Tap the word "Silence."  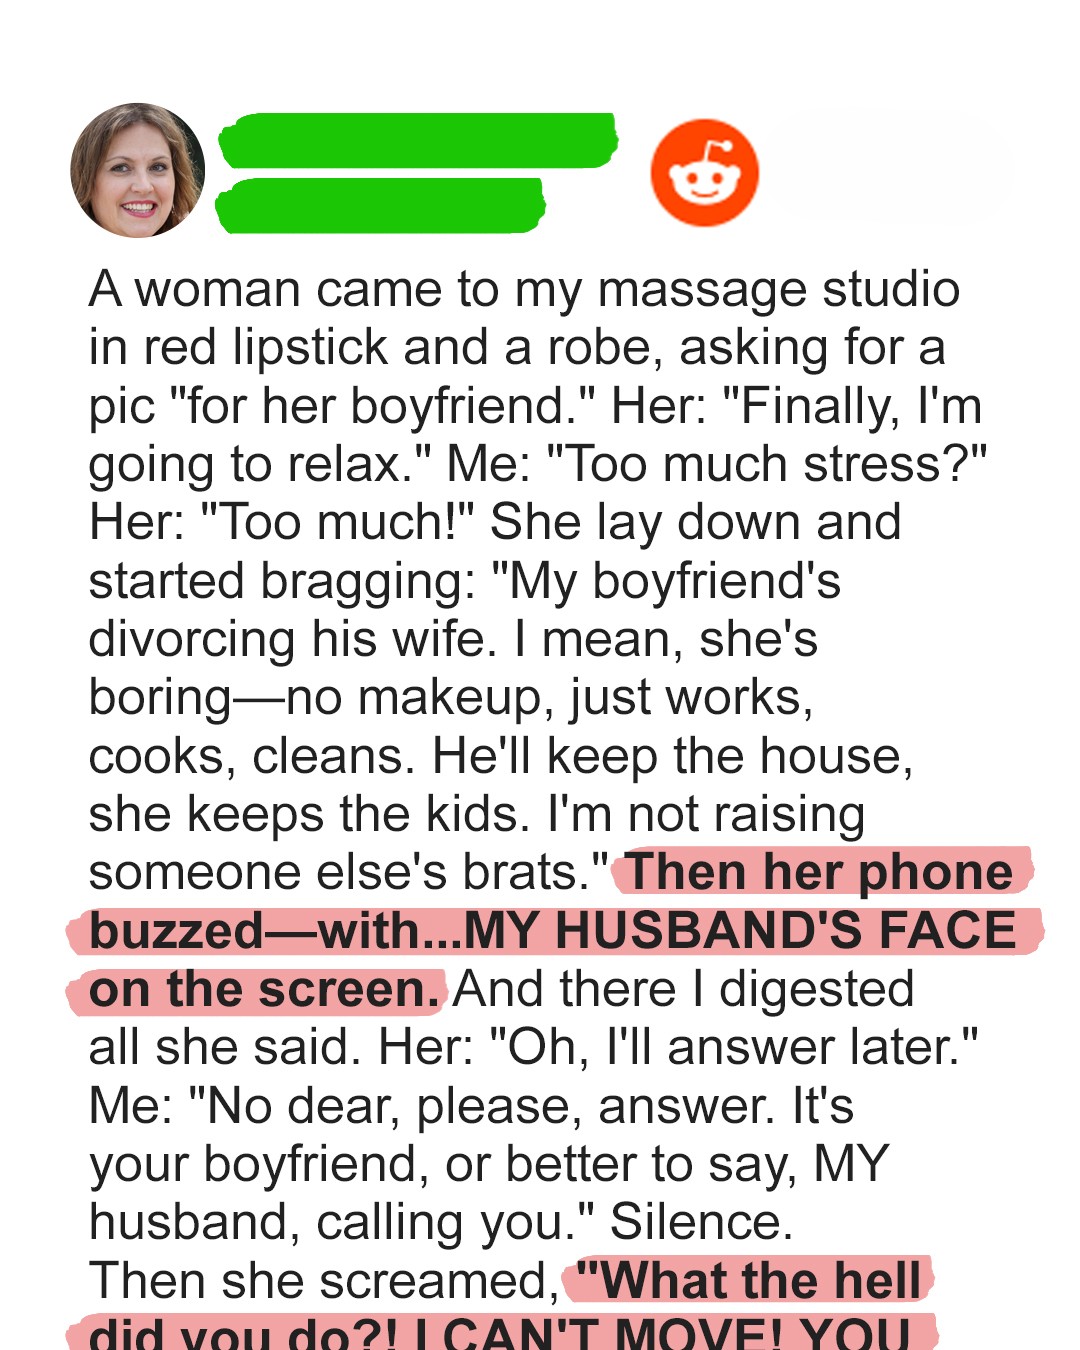click(x=701, y=1222)
